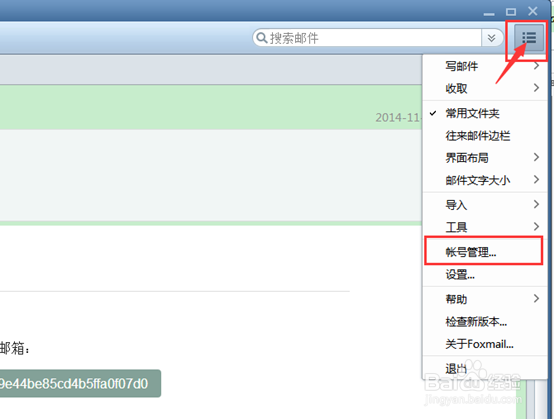Expand advanced search options chevron
Viewport: 554px width, 419px height.
tap(491, 38)
